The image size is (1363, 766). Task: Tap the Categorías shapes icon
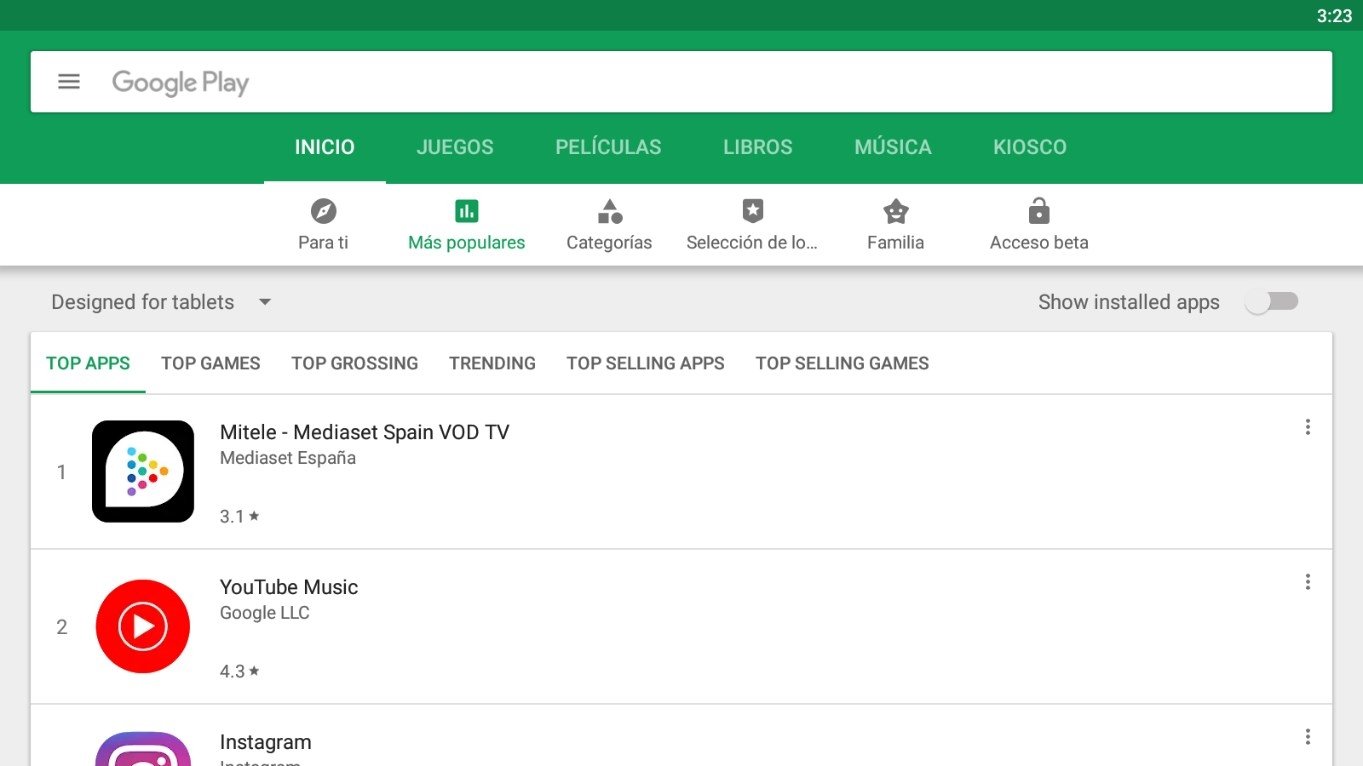click(x=609, y=211)
